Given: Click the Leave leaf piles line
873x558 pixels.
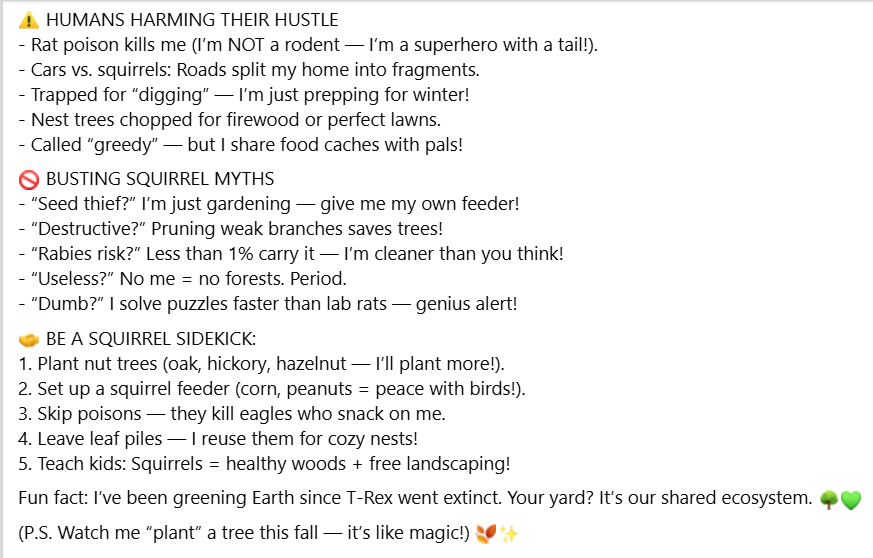Looking at the screenshot, I should click(x=218, y=439).
